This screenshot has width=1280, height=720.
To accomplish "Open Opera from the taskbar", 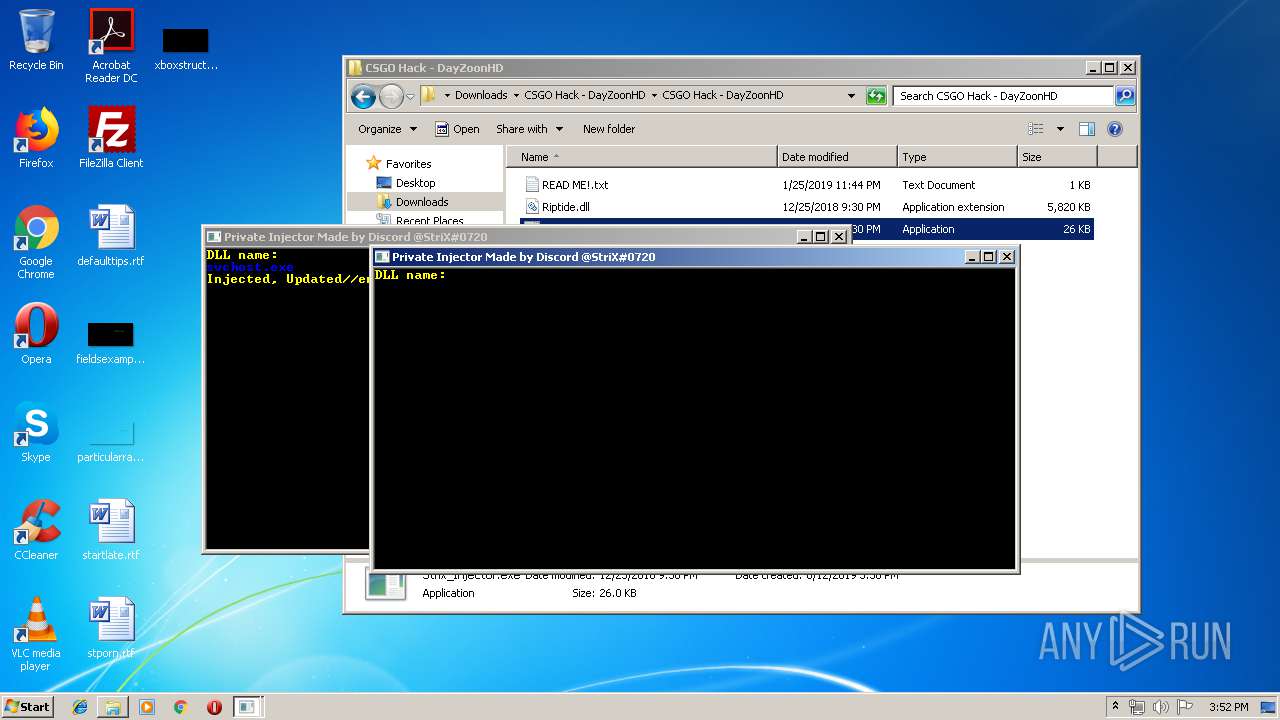I will point(214,707).
